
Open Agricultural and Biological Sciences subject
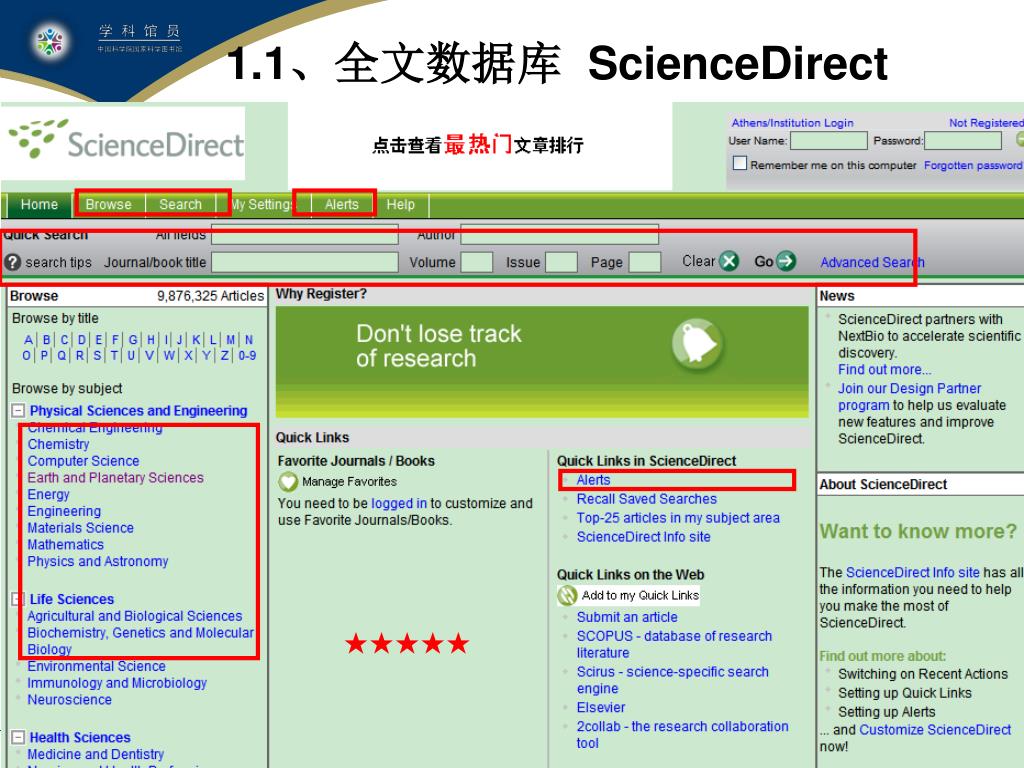[x=135, y=616]
